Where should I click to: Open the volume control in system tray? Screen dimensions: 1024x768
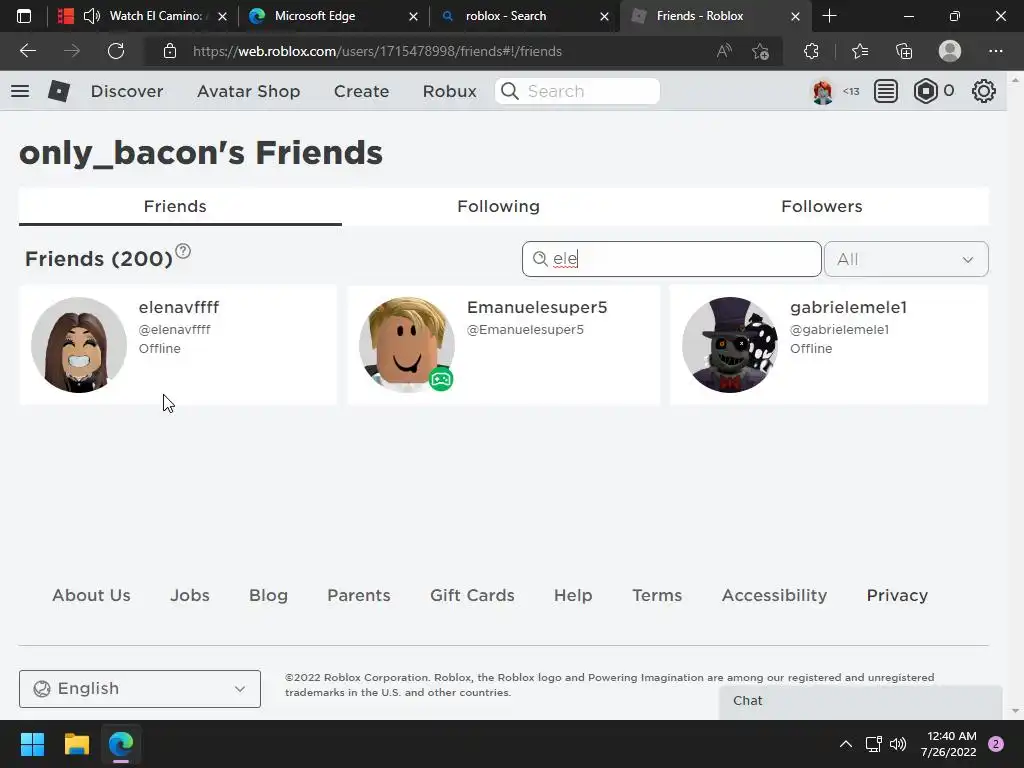[898, 744]
